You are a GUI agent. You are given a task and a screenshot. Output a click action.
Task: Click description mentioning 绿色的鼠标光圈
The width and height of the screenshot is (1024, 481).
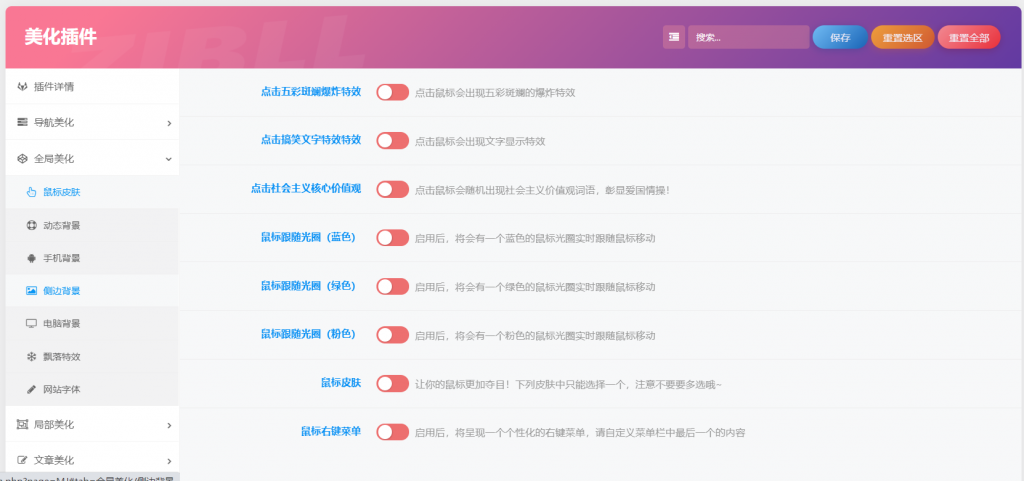pos(535,287)
